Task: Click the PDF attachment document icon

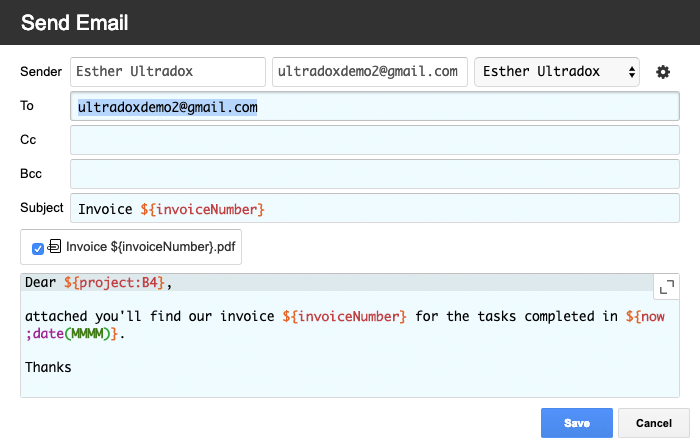Action: tap(54, 246)
